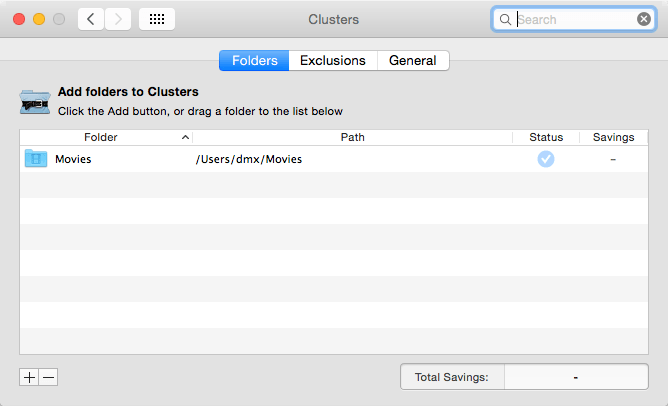Sort list by Path column header
This screenshot has width=668, height=406.
(x=352, y=137)
